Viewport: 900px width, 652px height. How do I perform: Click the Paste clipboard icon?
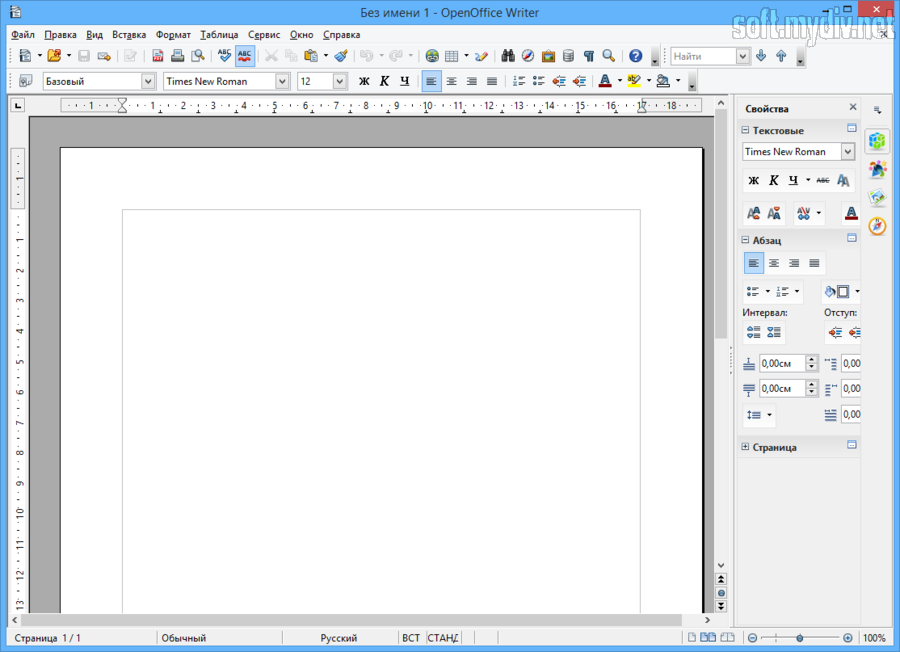[x=311, y=56]
